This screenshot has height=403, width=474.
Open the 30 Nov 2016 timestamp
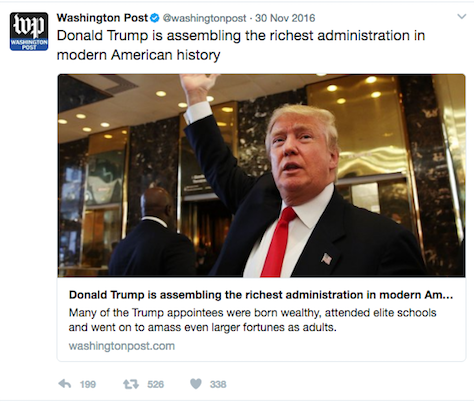(x=285, y=18)
